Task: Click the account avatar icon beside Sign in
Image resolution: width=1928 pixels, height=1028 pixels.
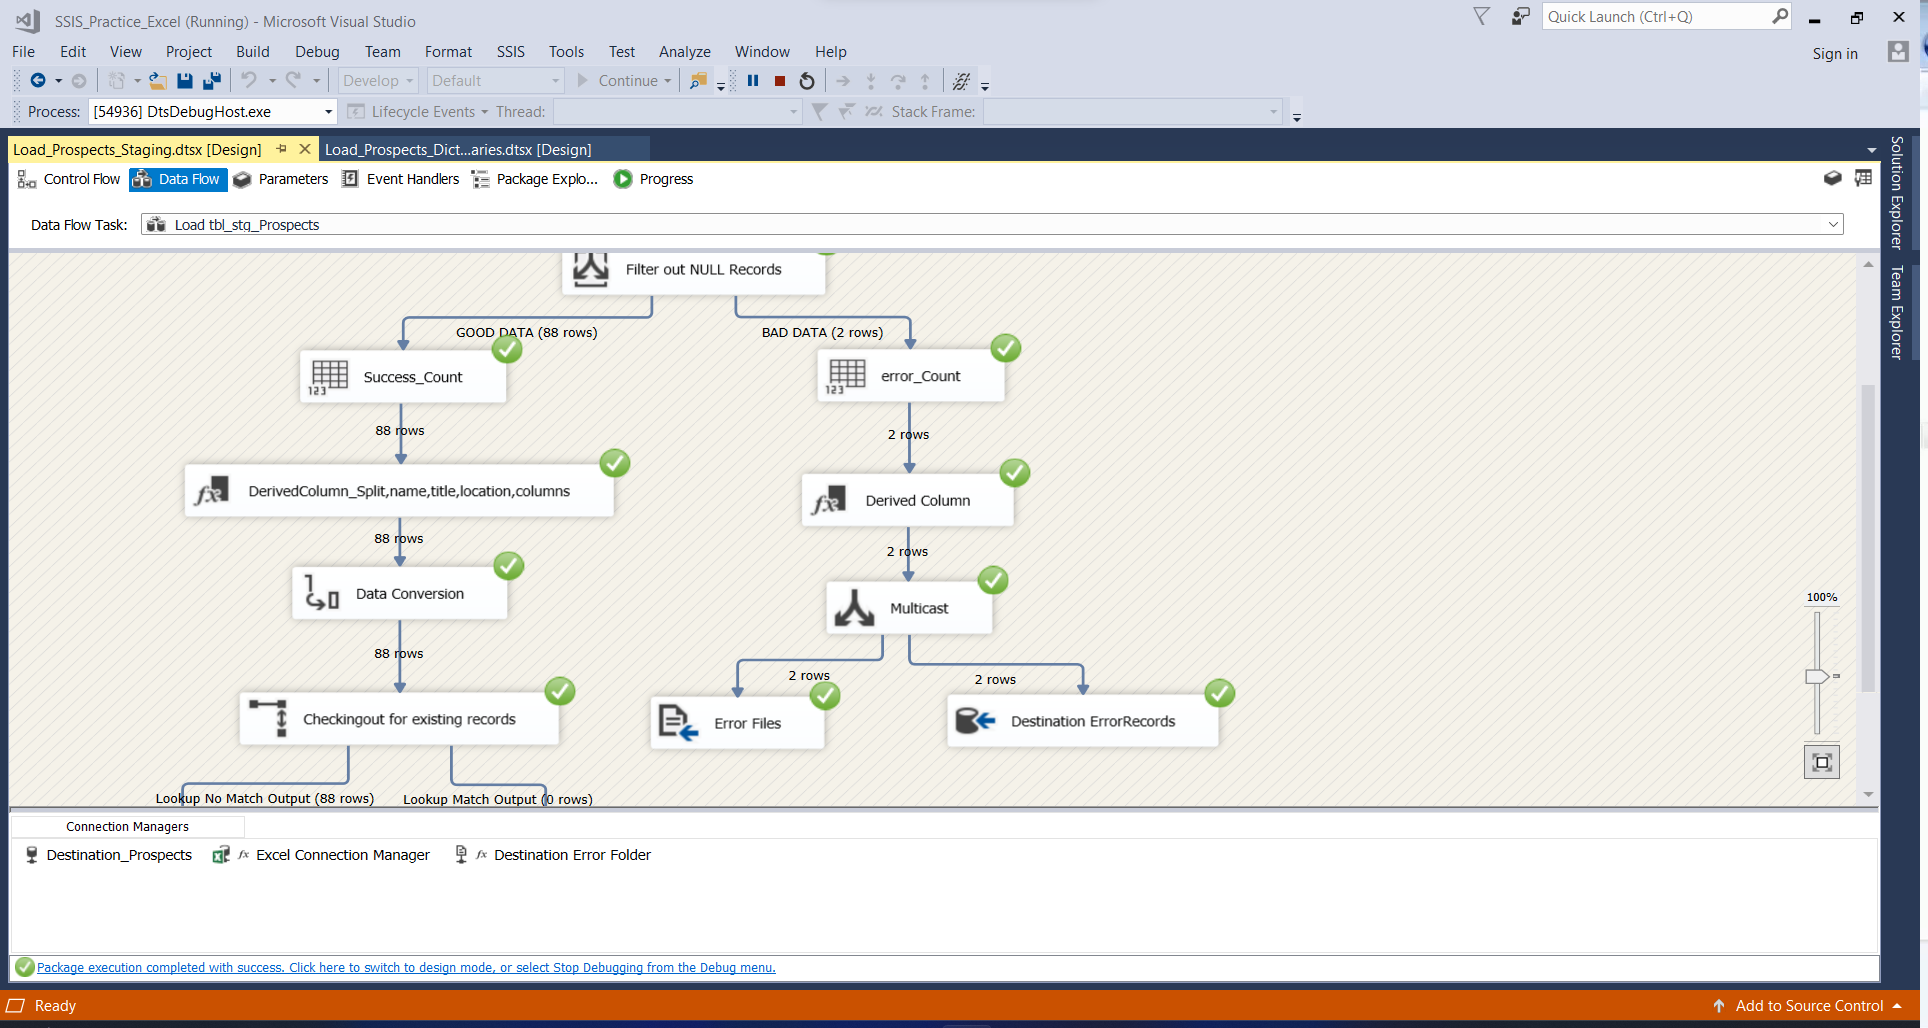Action: tap(1898, 52)
